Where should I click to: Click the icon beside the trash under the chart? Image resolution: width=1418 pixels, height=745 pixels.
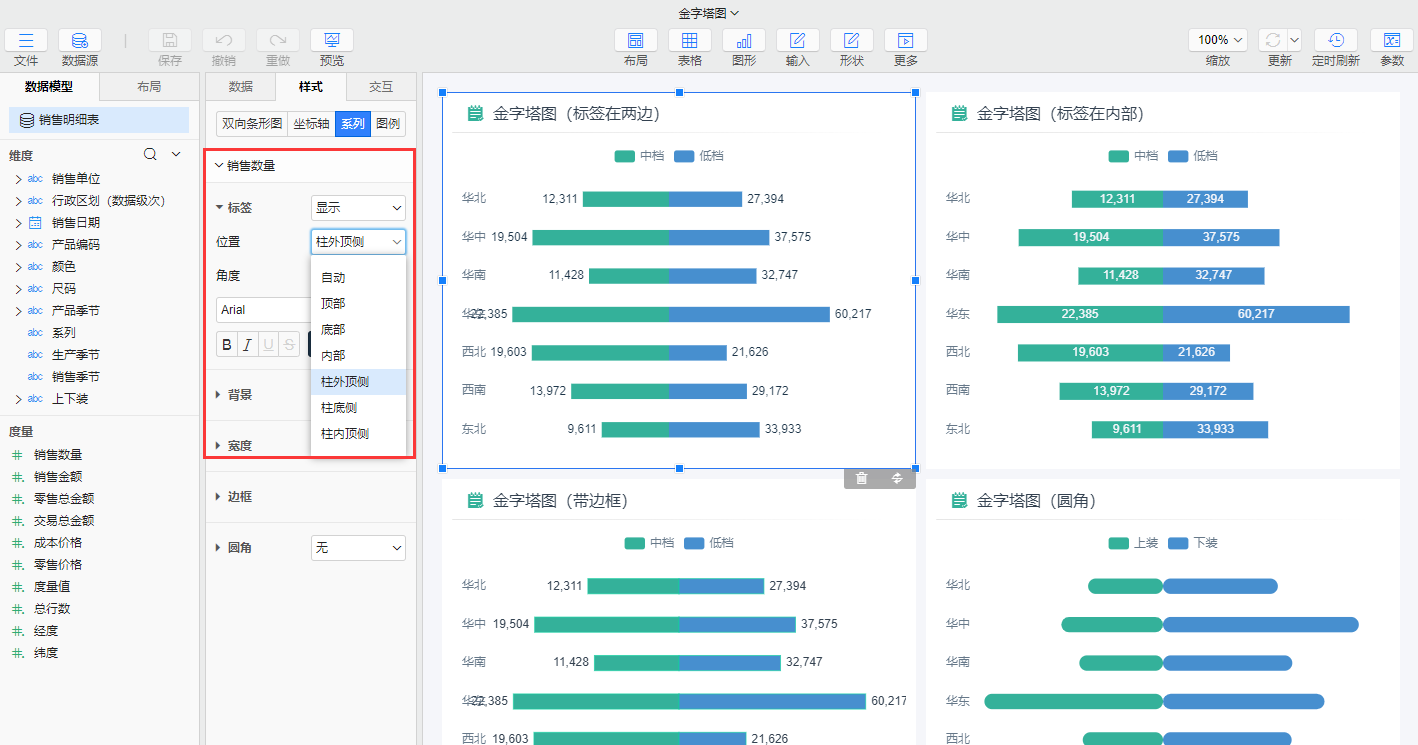pos(897,478)
